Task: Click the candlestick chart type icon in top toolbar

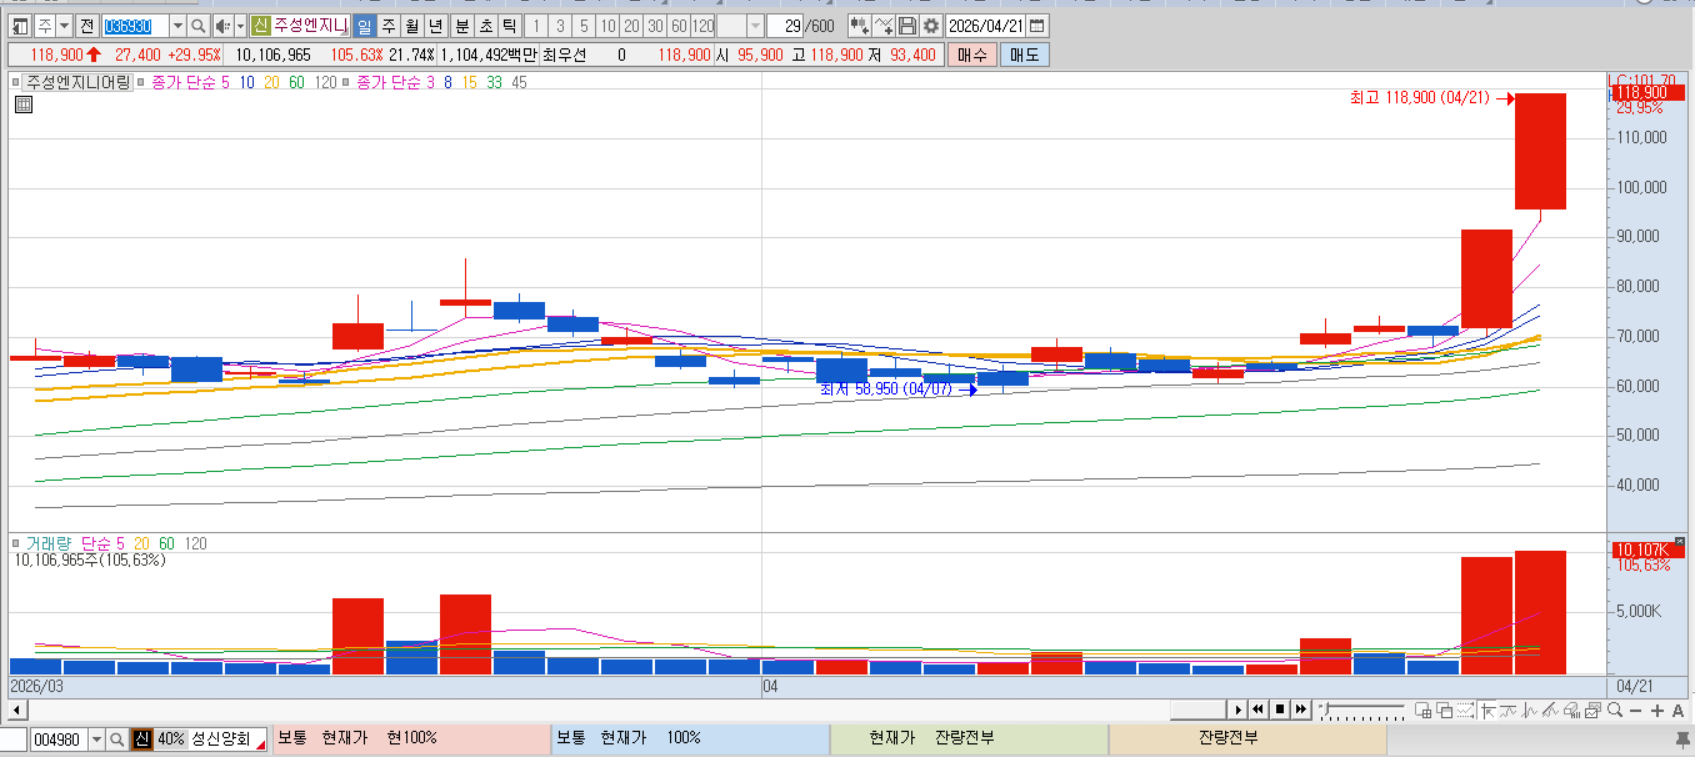Action: coord(859,26)
